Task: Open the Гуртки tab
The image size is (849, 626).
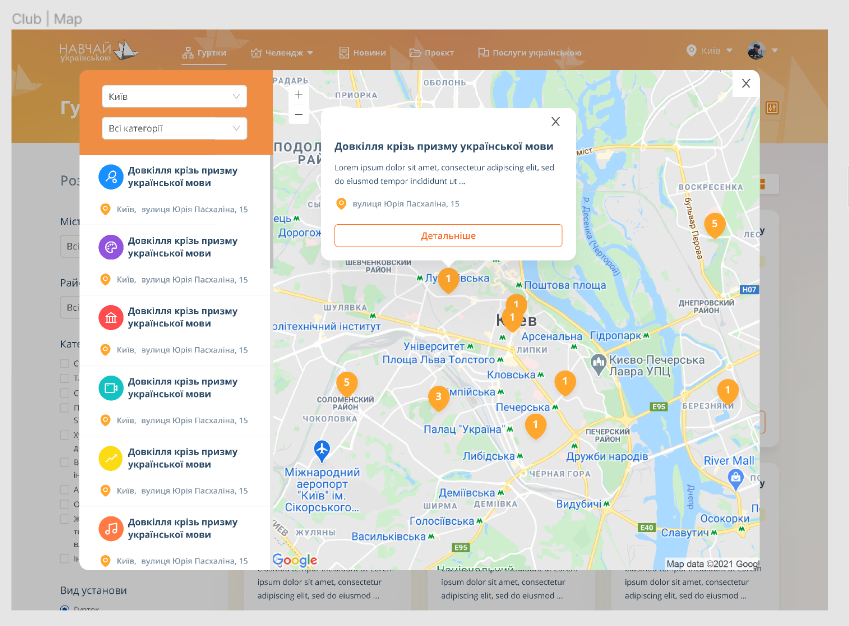Action: pos(204,53)
